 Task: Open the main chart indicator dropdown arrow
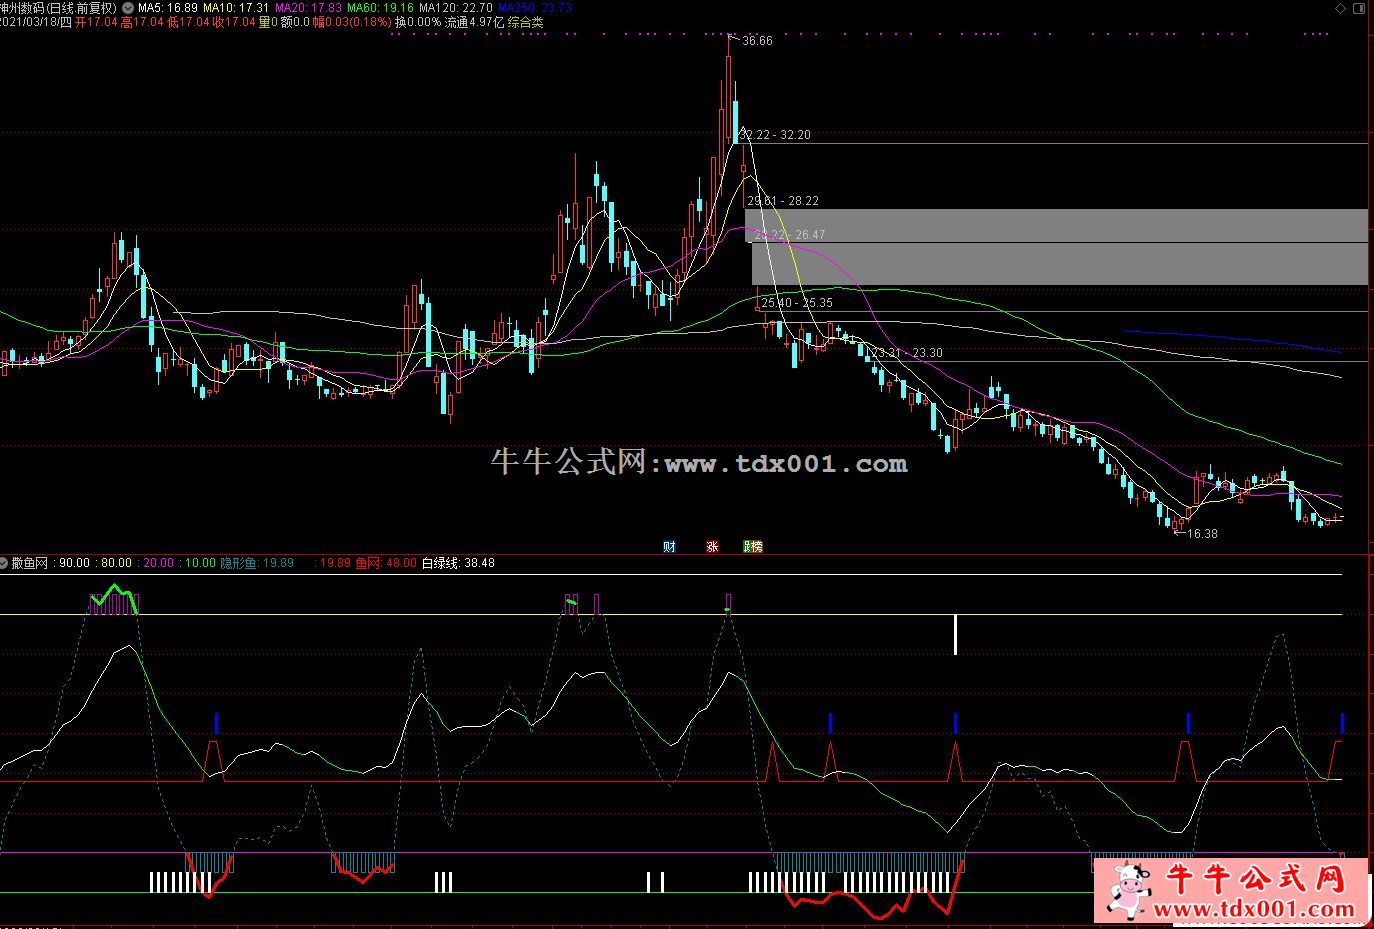pos(126,7)
